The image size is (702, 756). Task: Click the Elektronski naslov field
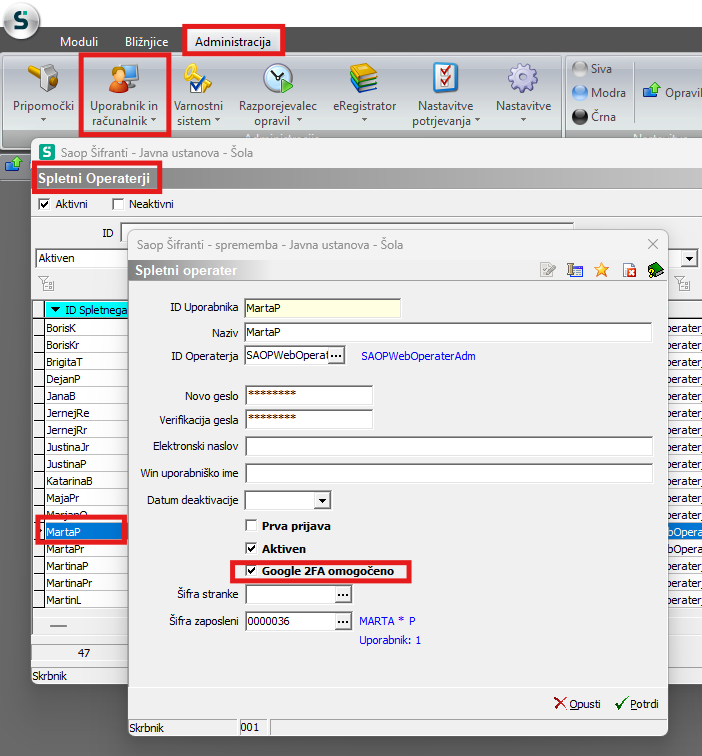coord(449,446)
